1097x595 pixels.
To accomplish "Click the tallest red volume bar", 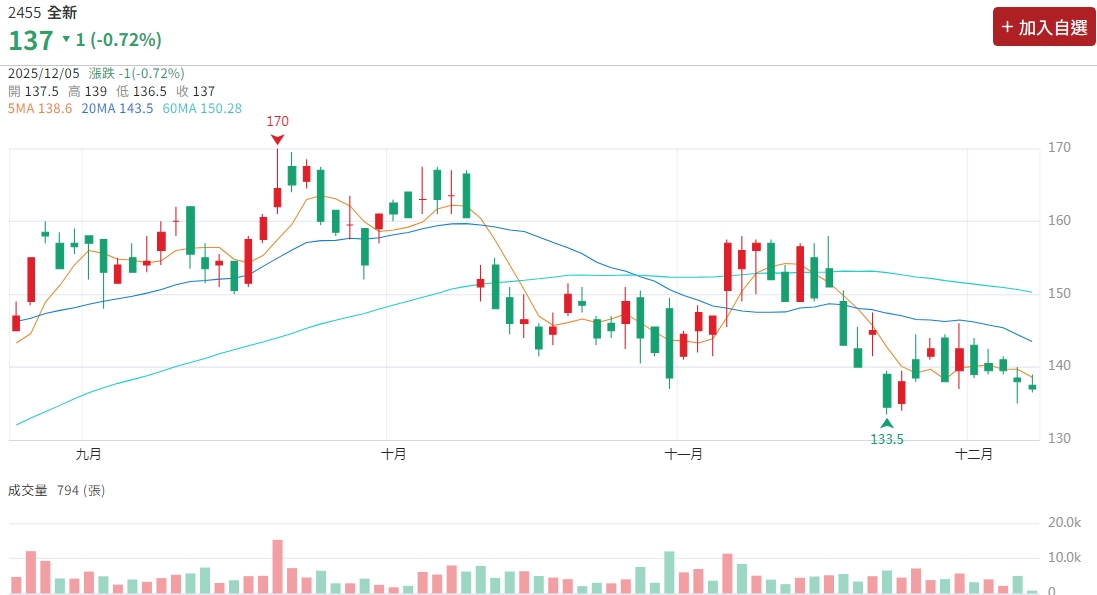I will 277,567.
